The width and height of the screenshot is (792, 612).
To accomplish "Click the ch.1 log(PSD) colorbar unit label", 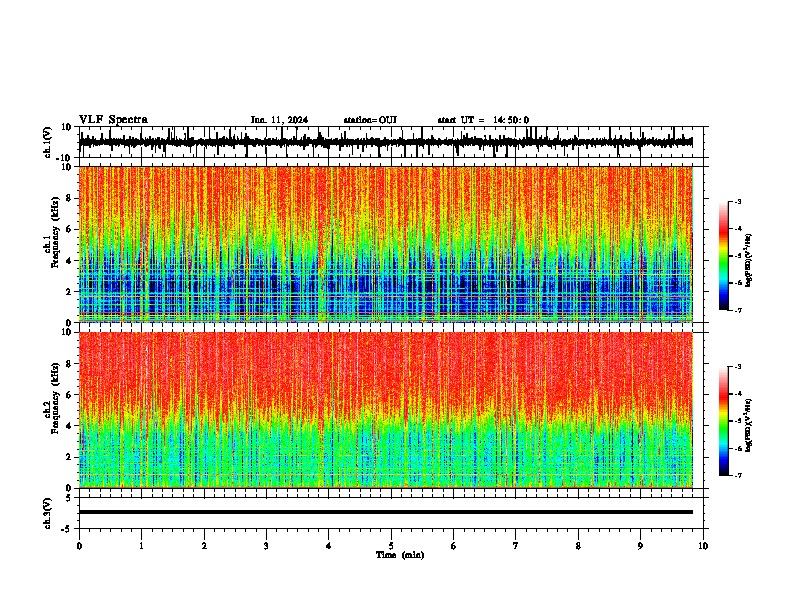I will coord(749,260).
